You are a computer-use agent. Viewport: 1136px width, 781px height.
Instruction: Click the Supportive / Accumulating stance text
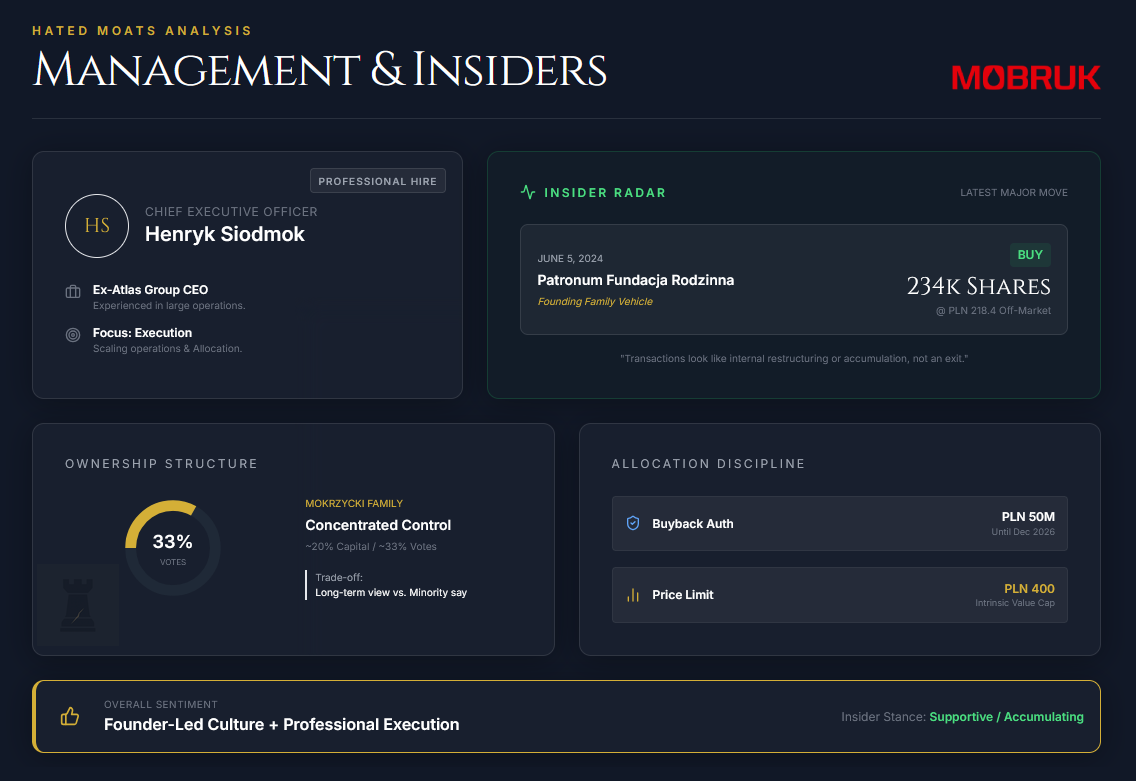click(x=1006, y=717)
